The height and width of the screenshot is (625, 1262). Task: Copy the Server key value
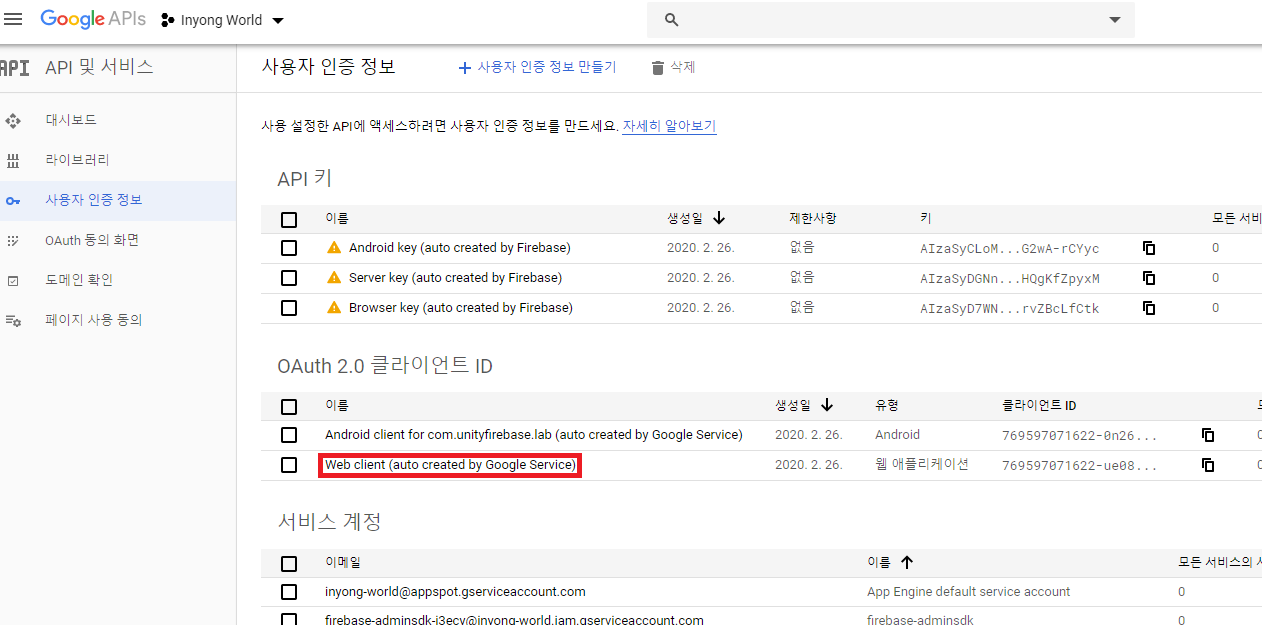click(x=1149, y=278)
